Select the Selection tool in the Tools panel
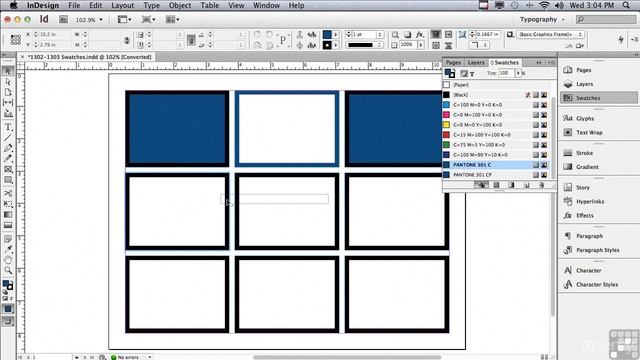The width and height of the screenshot is (640, 360). pos(8,71)
